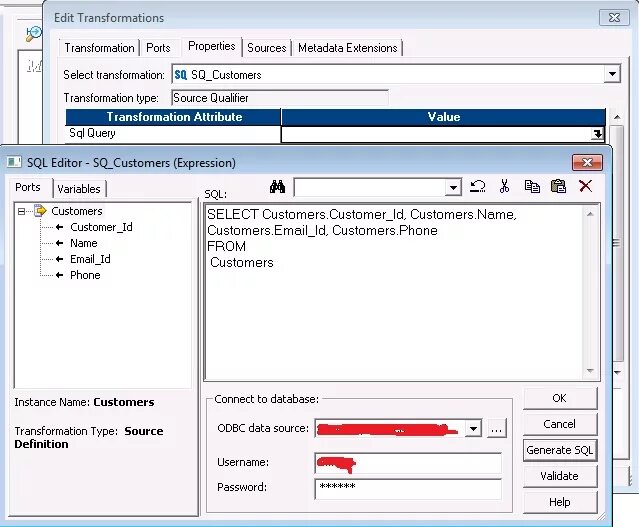
Task: Click the red X Delete icon
Action: click(x=585, y=186)
